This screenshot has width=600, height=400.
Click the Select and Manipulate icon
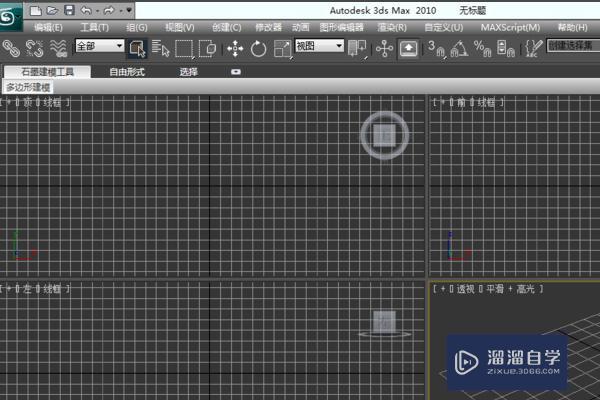pyautogui.click(x=384, y=49)
